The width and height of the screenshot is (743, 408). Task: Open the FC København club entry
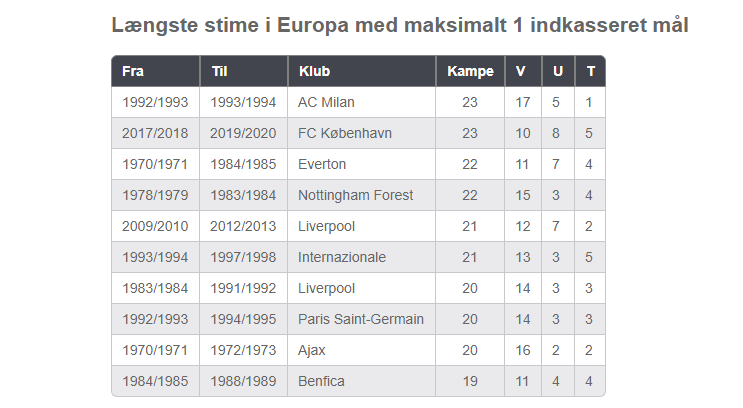pos(345,133)
